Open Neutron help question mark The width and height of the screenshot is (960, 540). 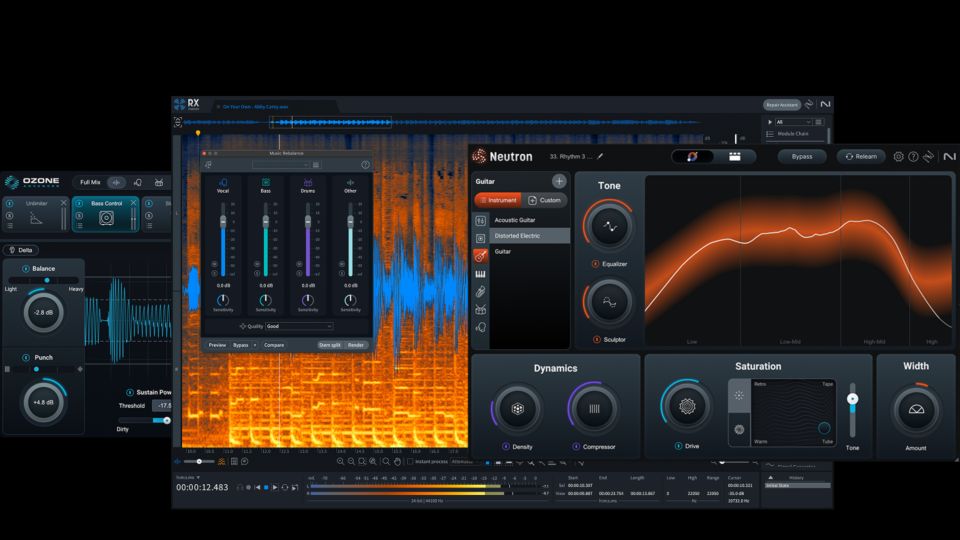(x=913, y=157)
